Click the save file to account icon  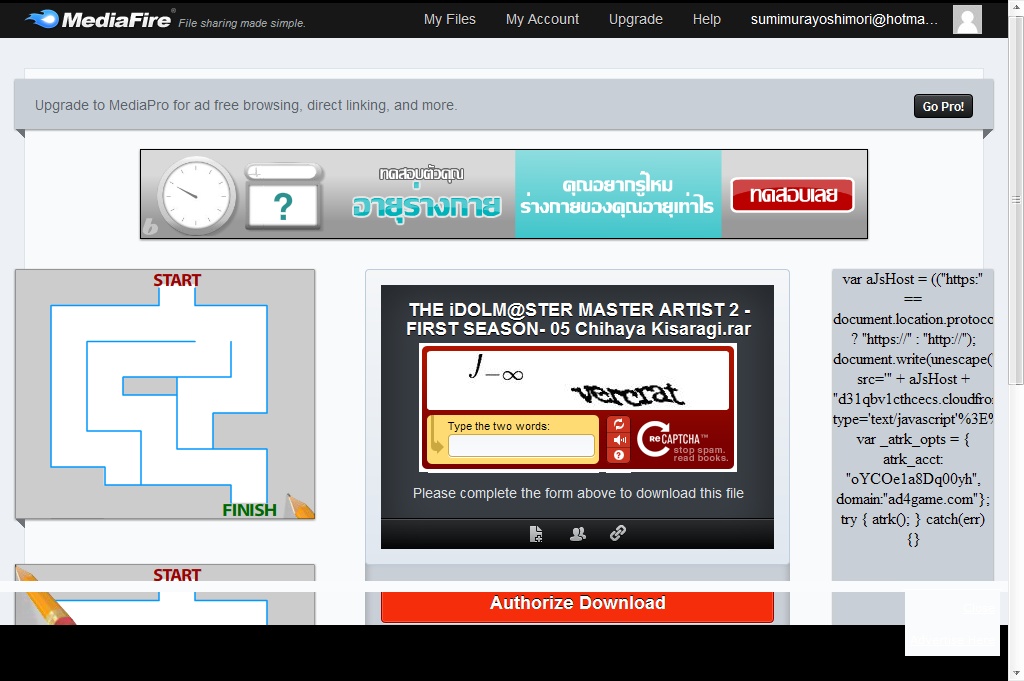[536, 533]
